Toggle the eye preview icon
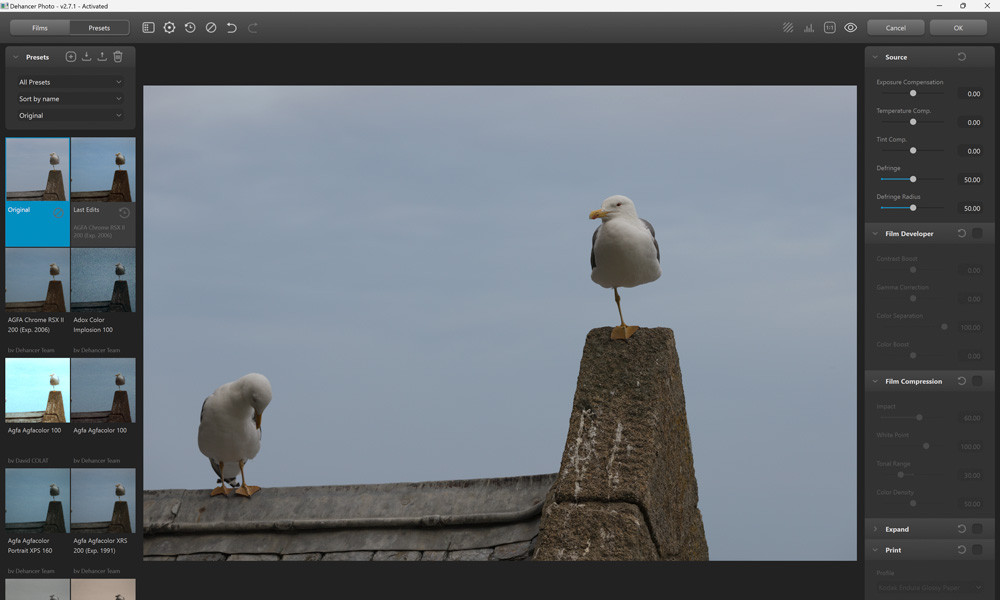This screenshot has height=600, width=1000. click(x=850, y=27)
